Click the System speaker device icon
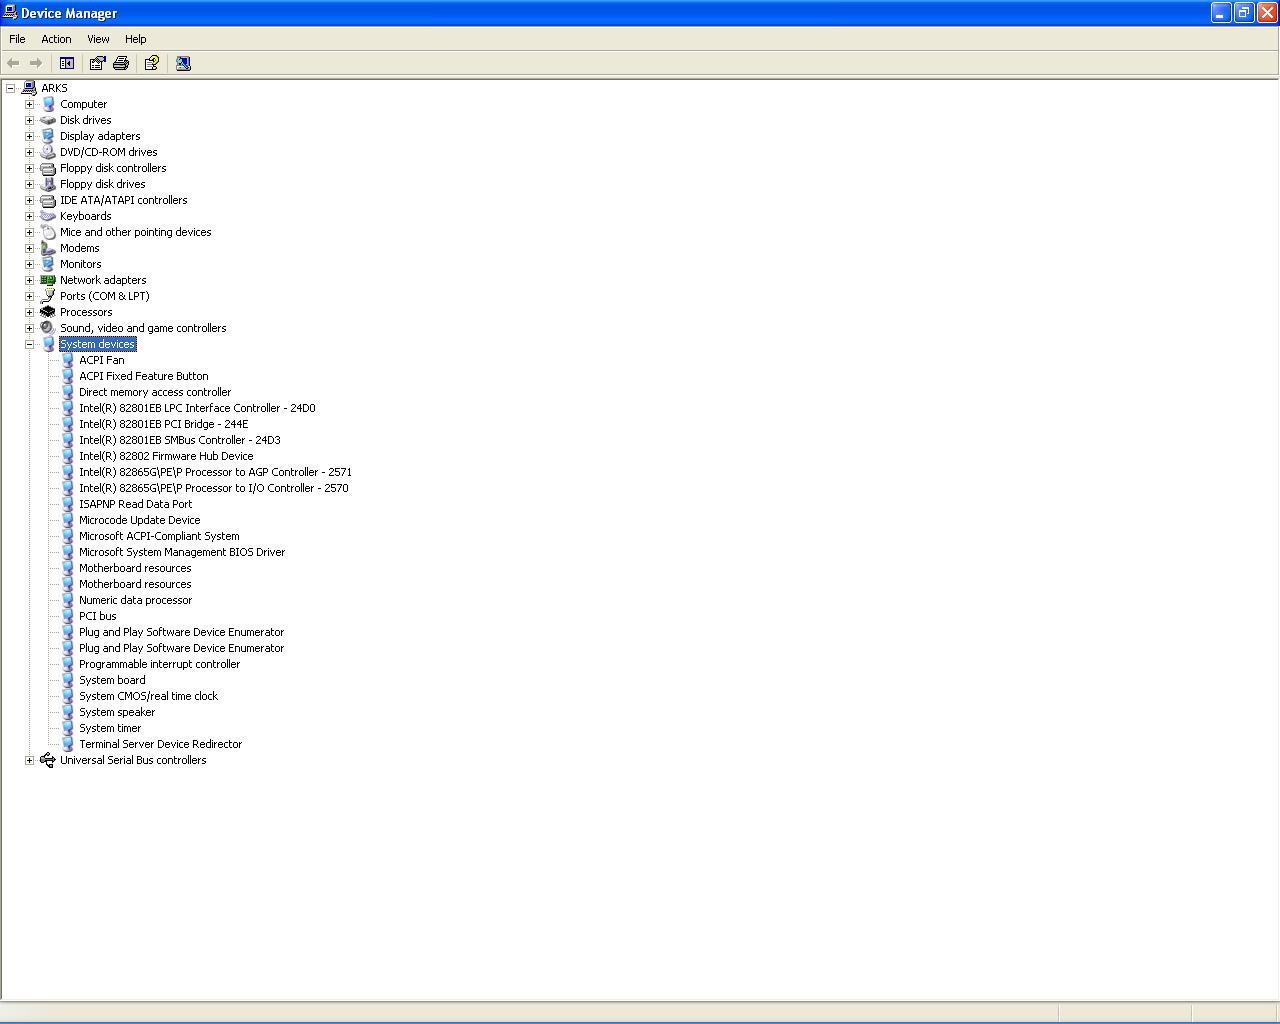The width and height of the screenshot is (1280, 1024). click(x=68, y=712)
